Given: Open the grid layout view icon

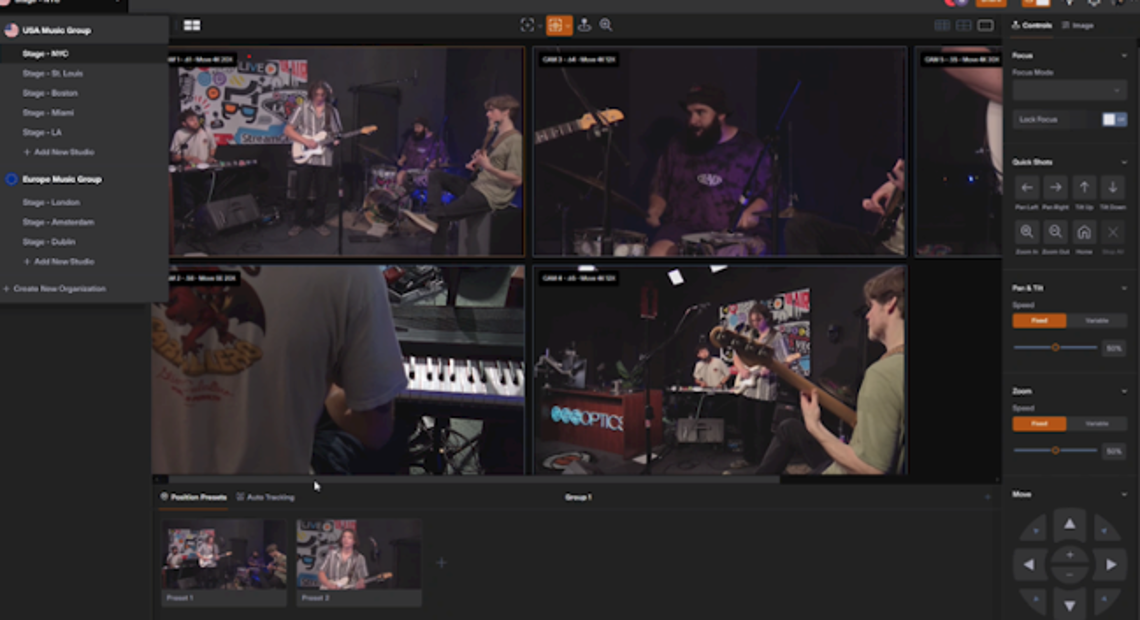Looking at the screenshot, I should tap(192, 25).
